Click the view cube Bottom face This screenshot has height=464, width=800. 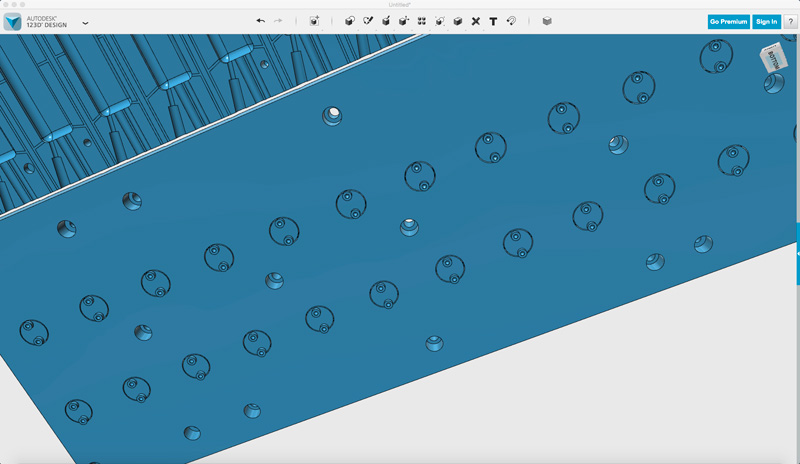click(773, 60)
